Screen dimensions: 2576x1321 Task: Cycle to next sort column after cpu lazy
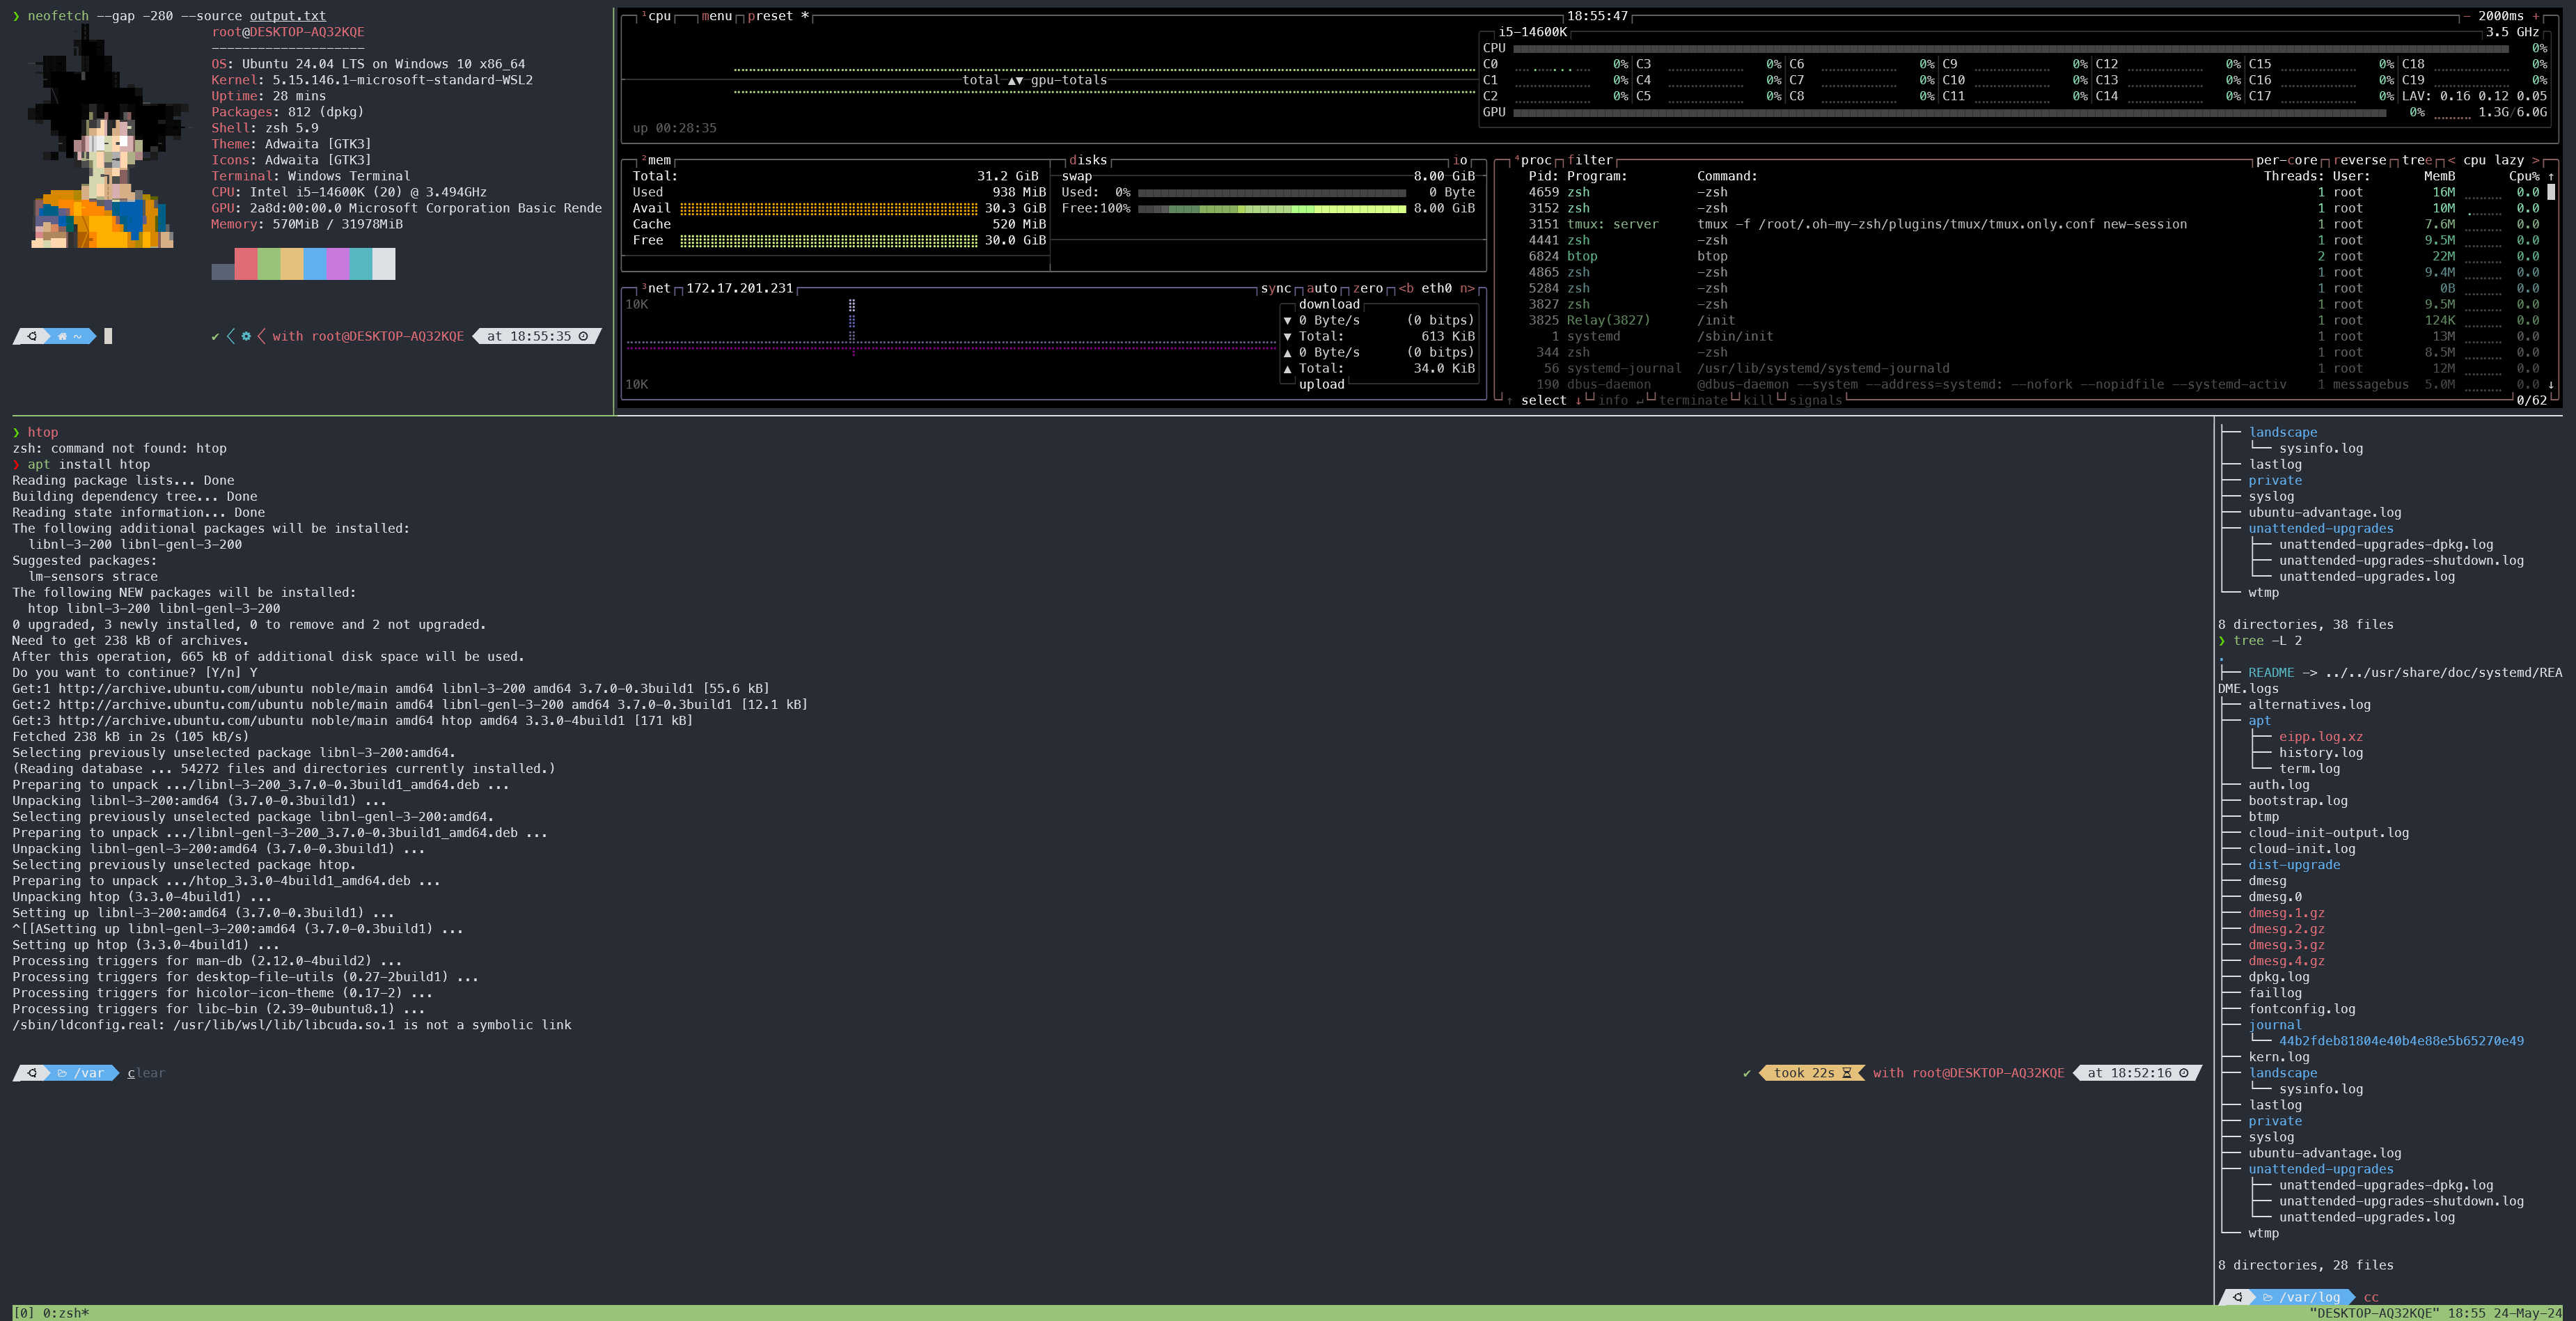click(x=2535, y=160)
